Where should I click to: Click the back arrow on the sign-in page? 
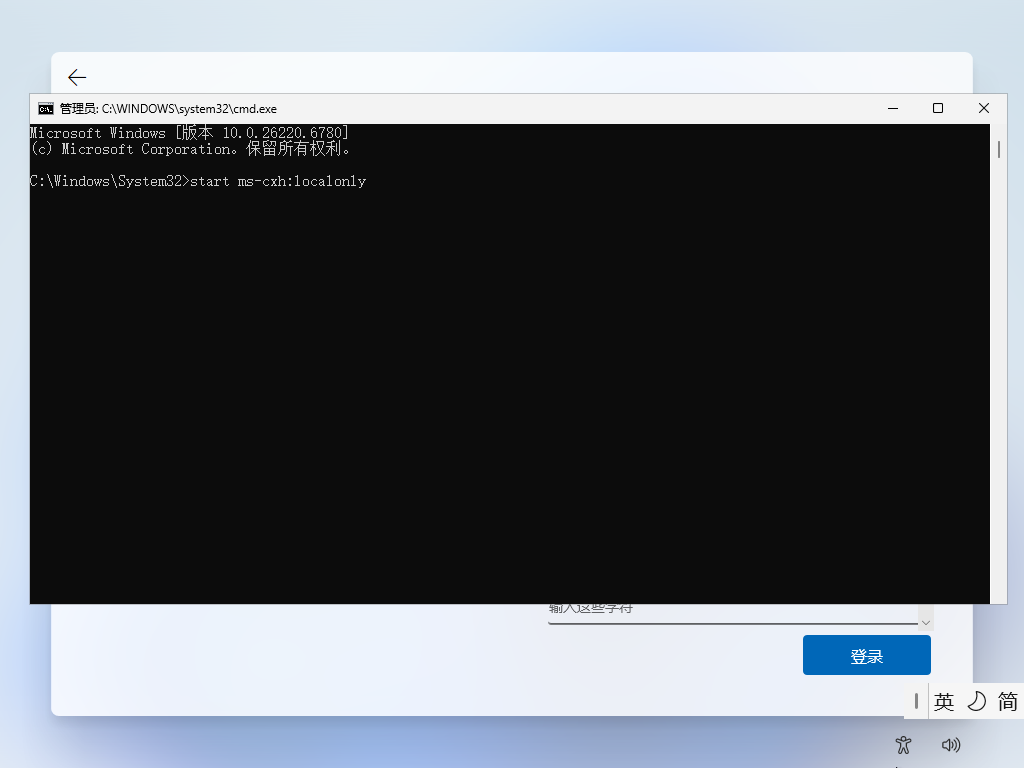tap(77, 77)
